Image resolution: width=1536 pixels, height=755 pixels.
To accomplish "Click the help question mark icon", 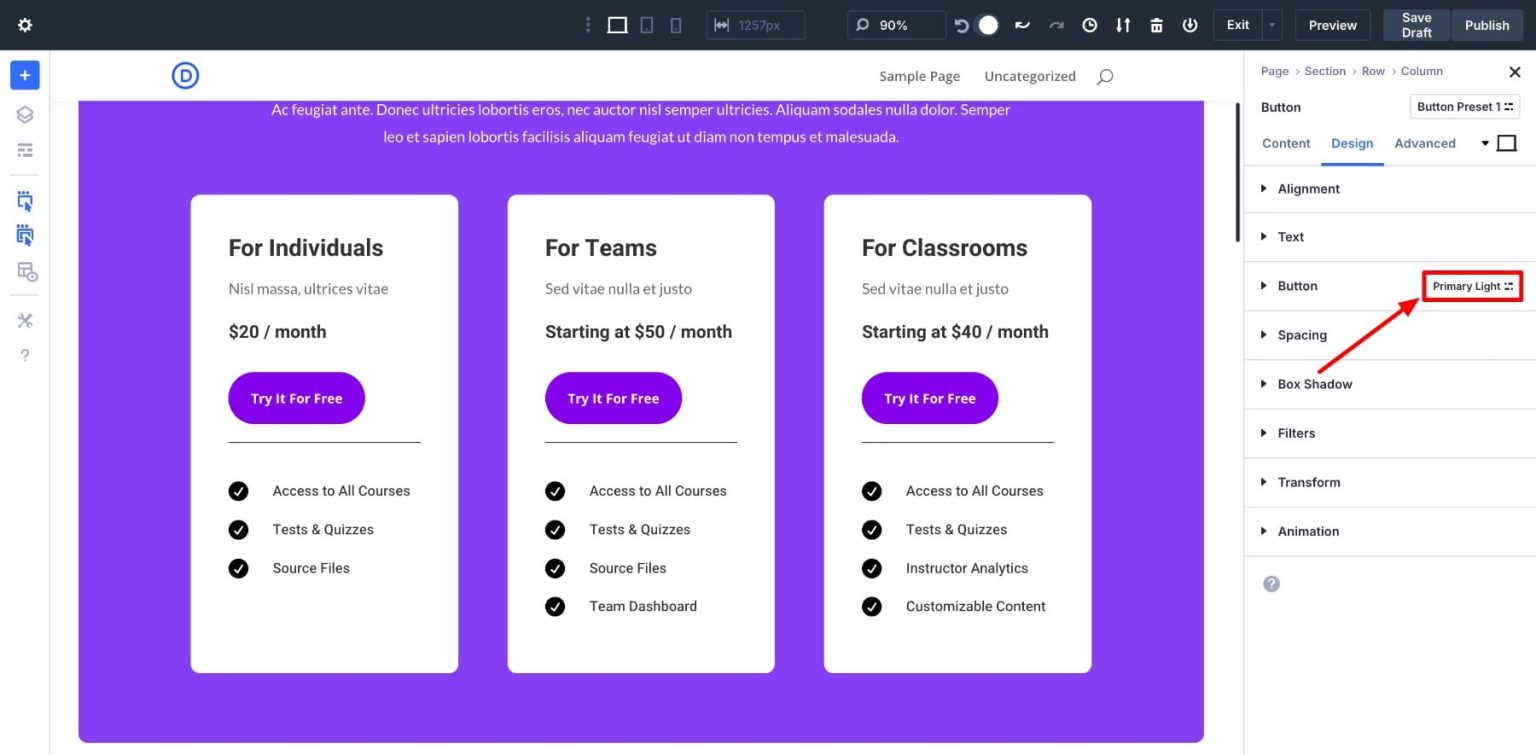I will (x=24, y=354).
